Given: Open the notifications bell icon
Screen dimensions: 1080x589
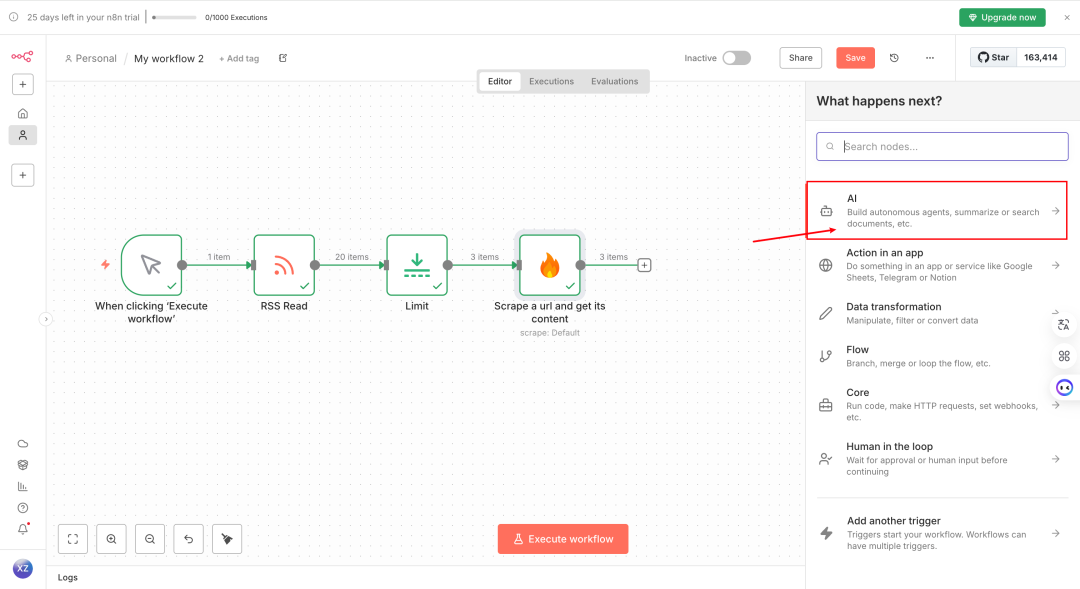Looking at the screenshot, I should (x=23, y=529).
